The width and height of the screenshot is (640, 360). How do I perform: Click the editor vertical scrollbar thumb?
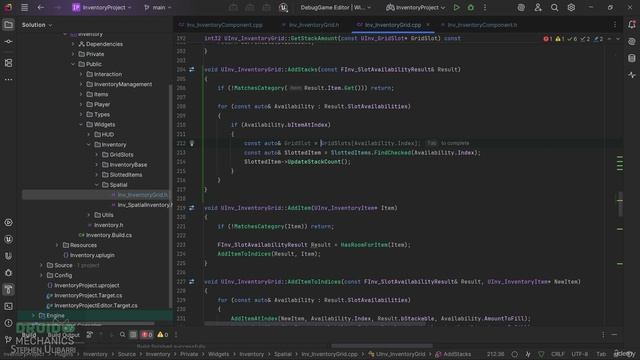(x=620, y=204)
